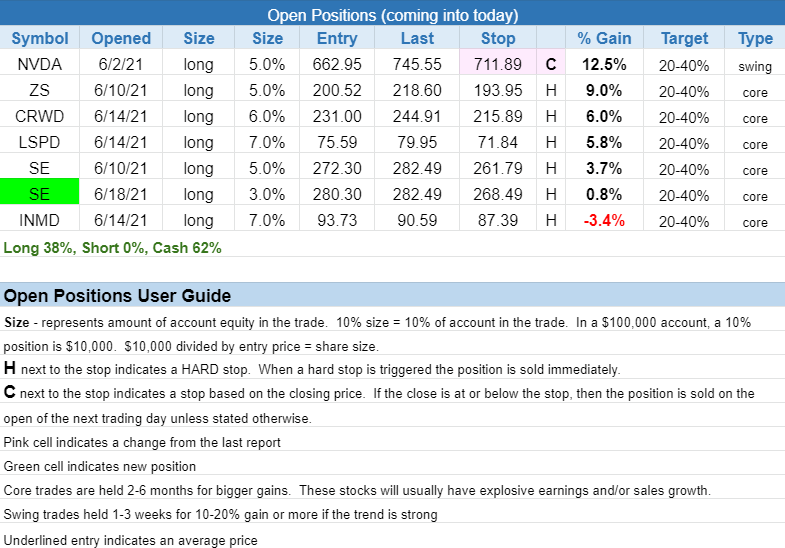The height and width of the screenshot is (548, 785).
Task: Click the Stop column header
Action: pyautogui.click(x=498, y=38)
